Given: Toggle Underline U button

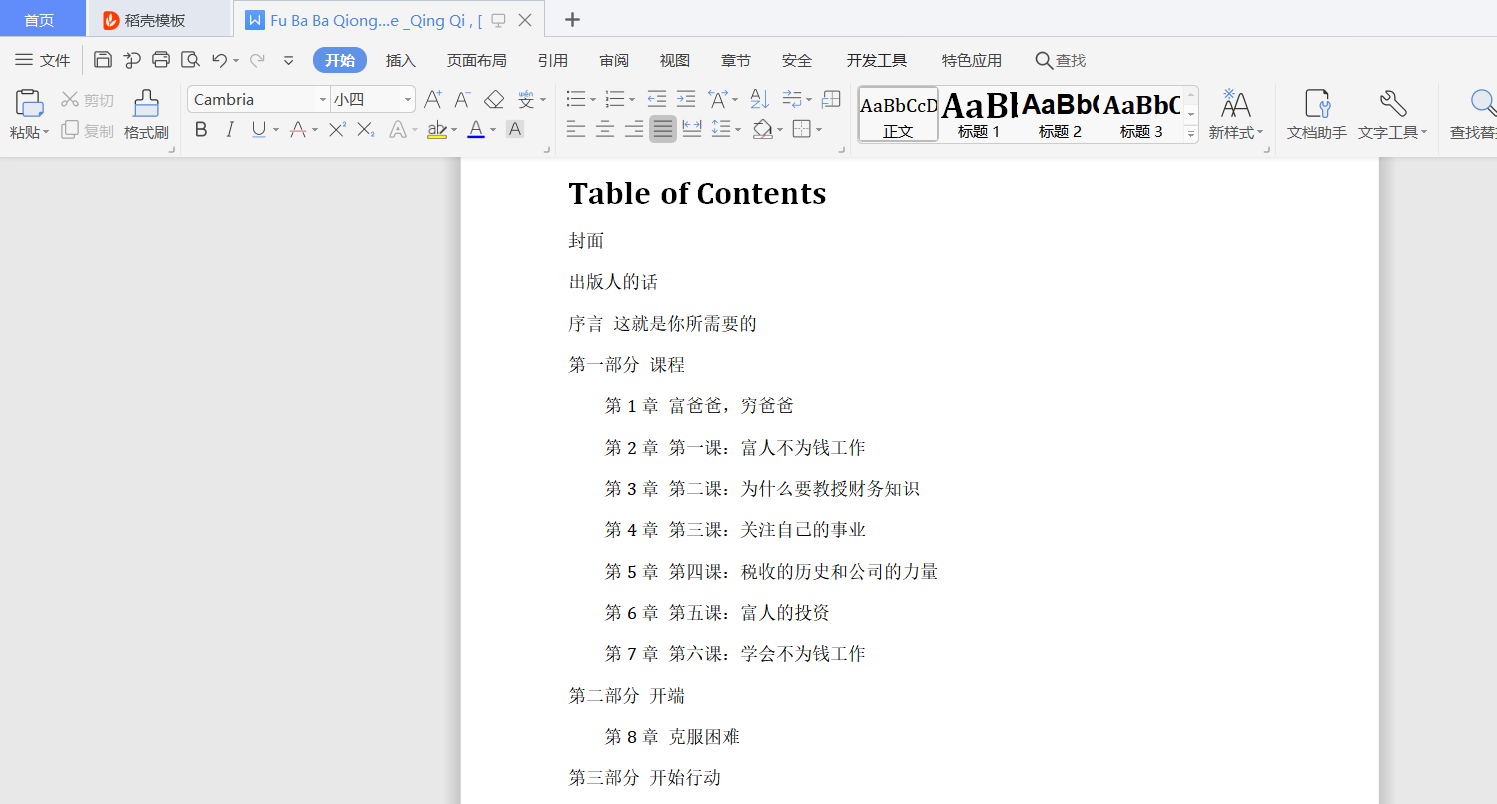Looking at the screenshot, I should (259, 129).
